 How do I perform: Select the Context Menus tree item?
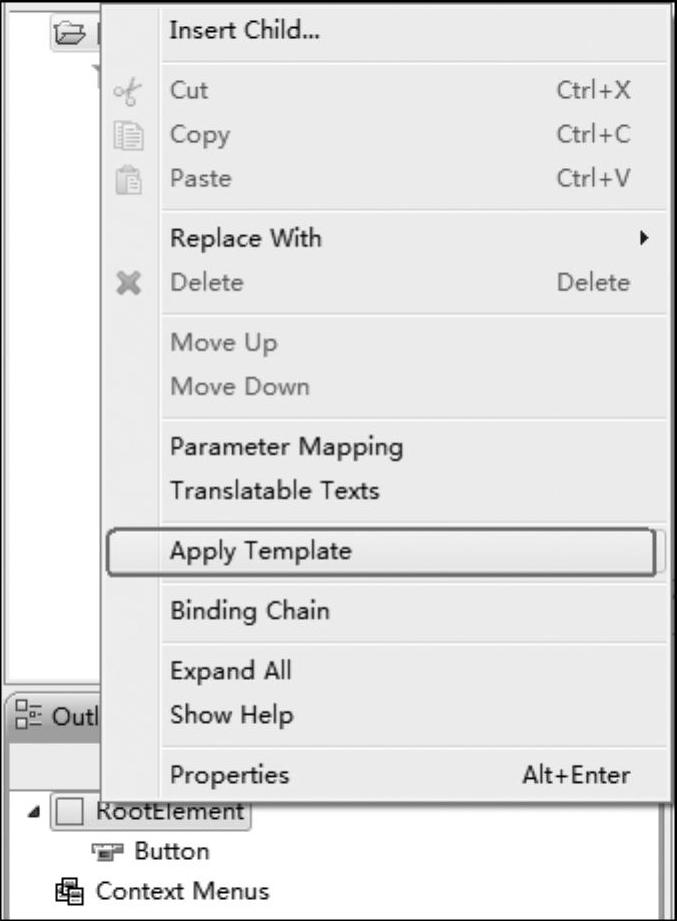pos(182,891)
